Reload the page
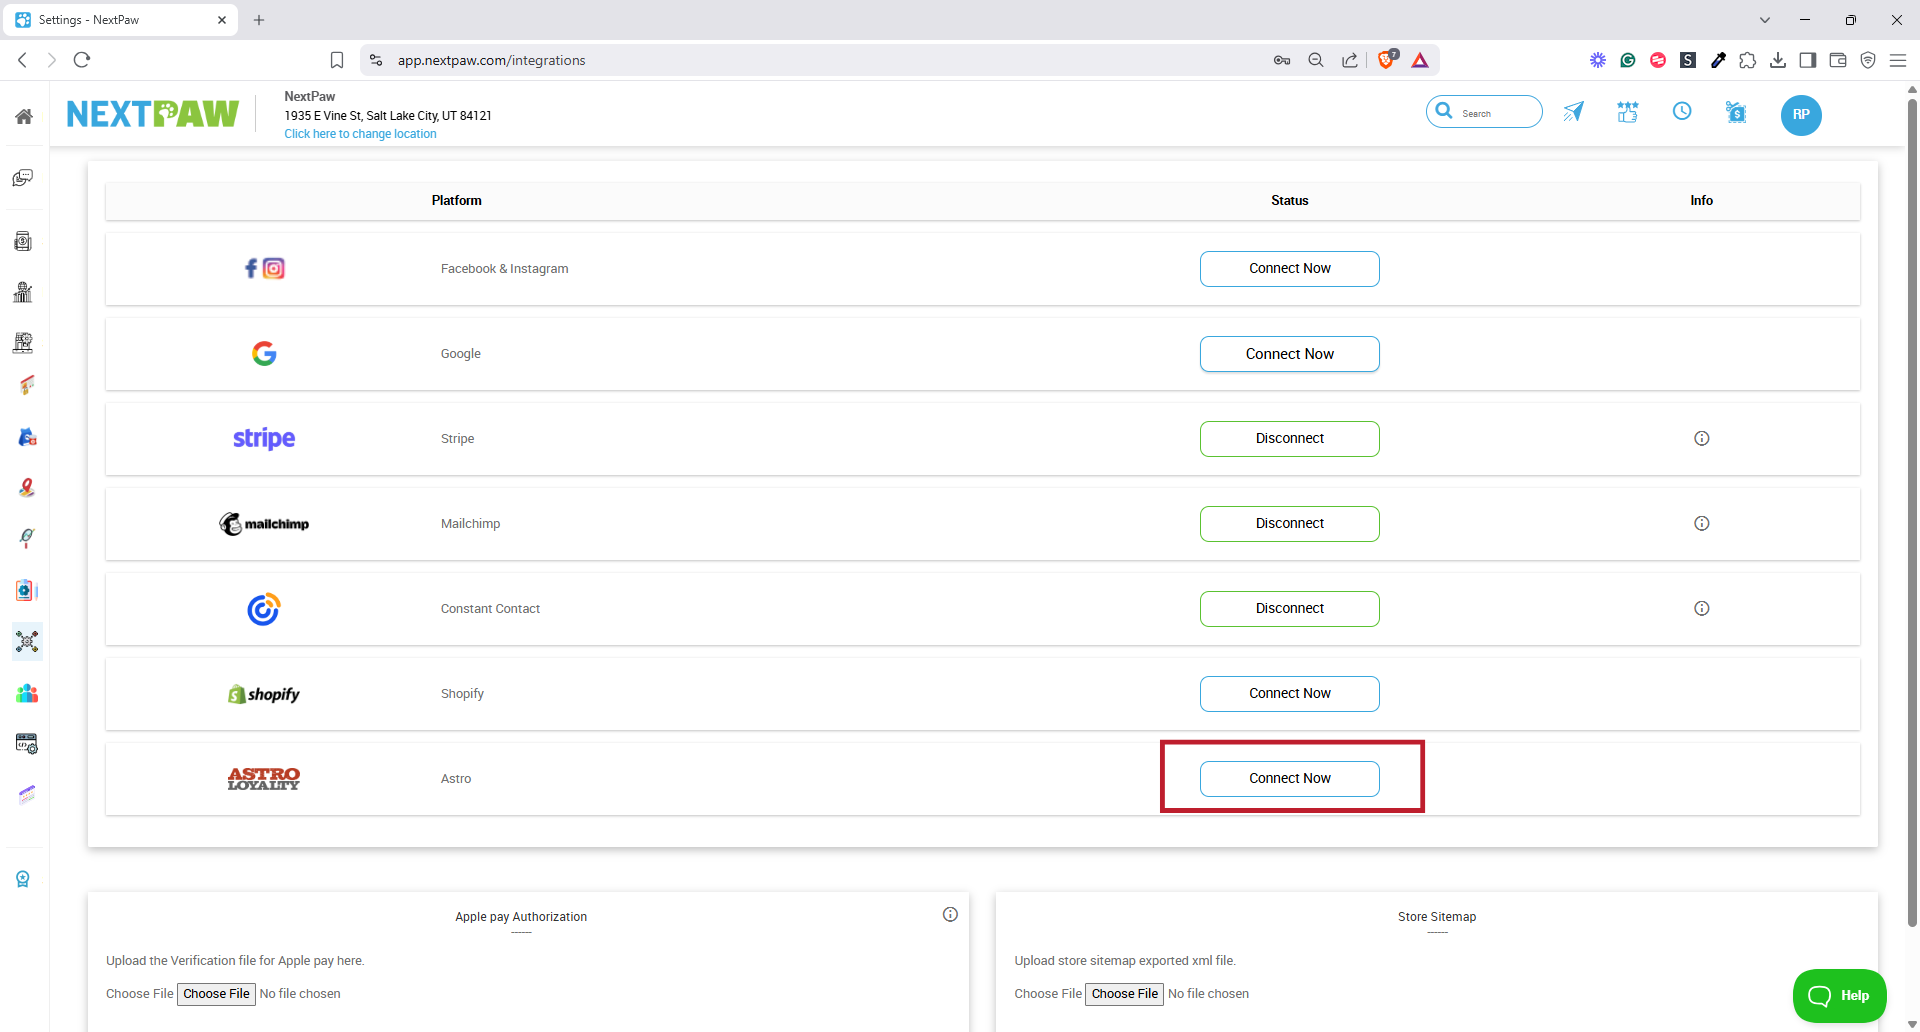Image resolution: width=1920 pixels, height=1032 pixels. [x=82, y=60]
